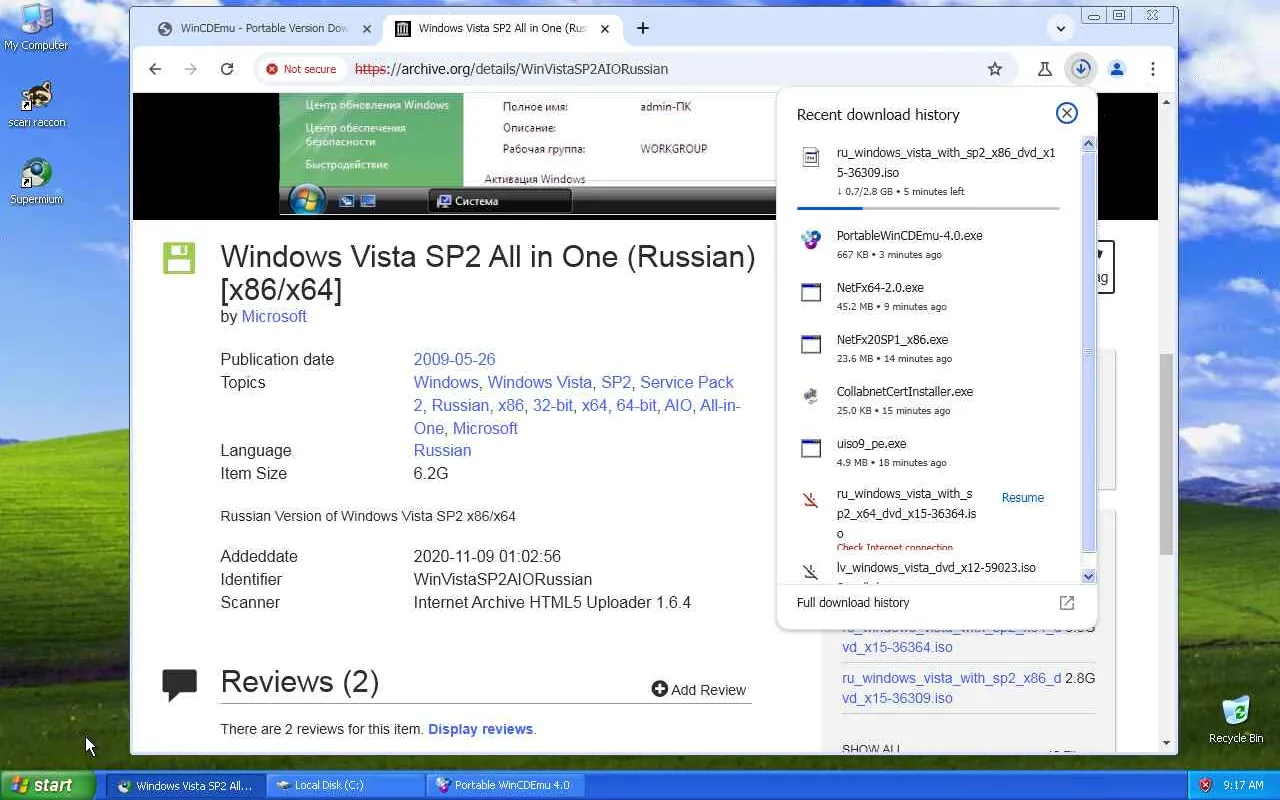Viewport: 1280px width, 800px height.
Task: Select the Recycle Bin desktop icon
Action: pyautogui.click(x=1236, y=719)
